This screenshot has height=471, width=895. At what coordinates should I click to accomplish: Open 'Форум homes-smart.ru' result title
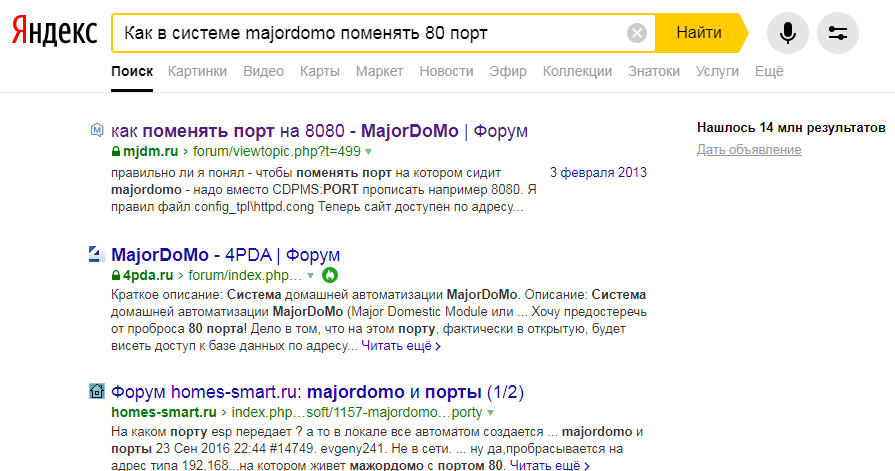(x=317, y=391)
